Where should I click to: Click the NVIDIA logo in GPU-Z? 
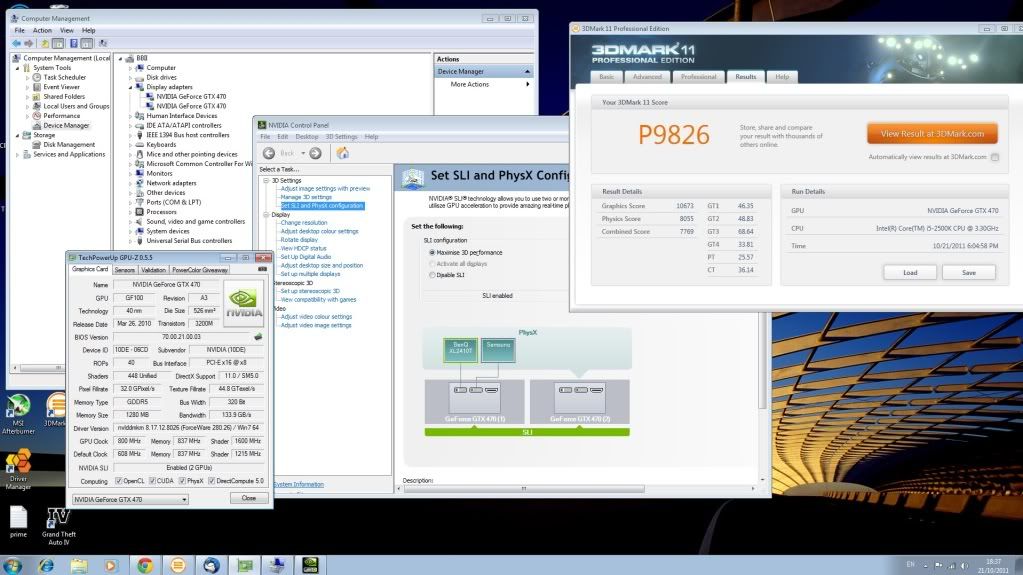tap(243, 303)
